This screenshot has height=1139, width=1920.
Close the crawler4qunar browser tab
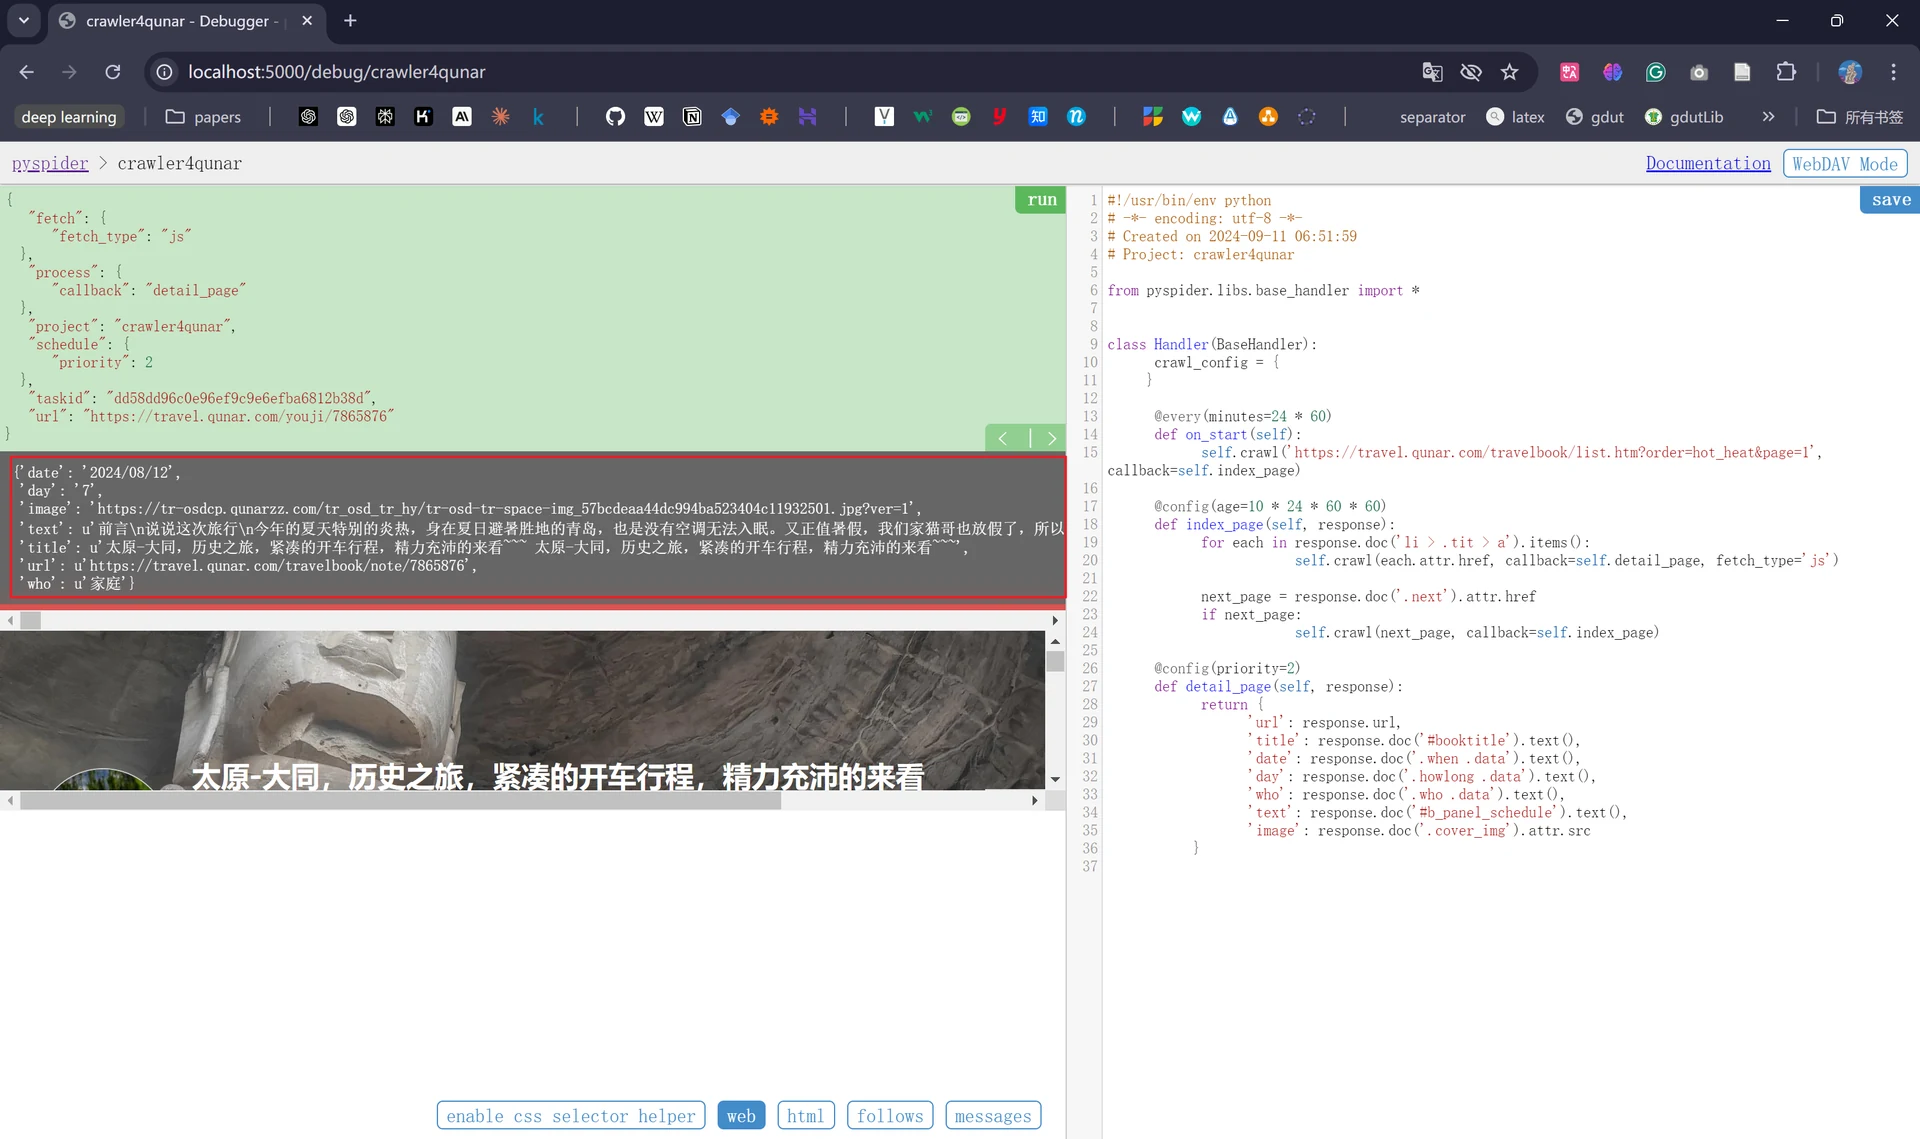point(307,20)
